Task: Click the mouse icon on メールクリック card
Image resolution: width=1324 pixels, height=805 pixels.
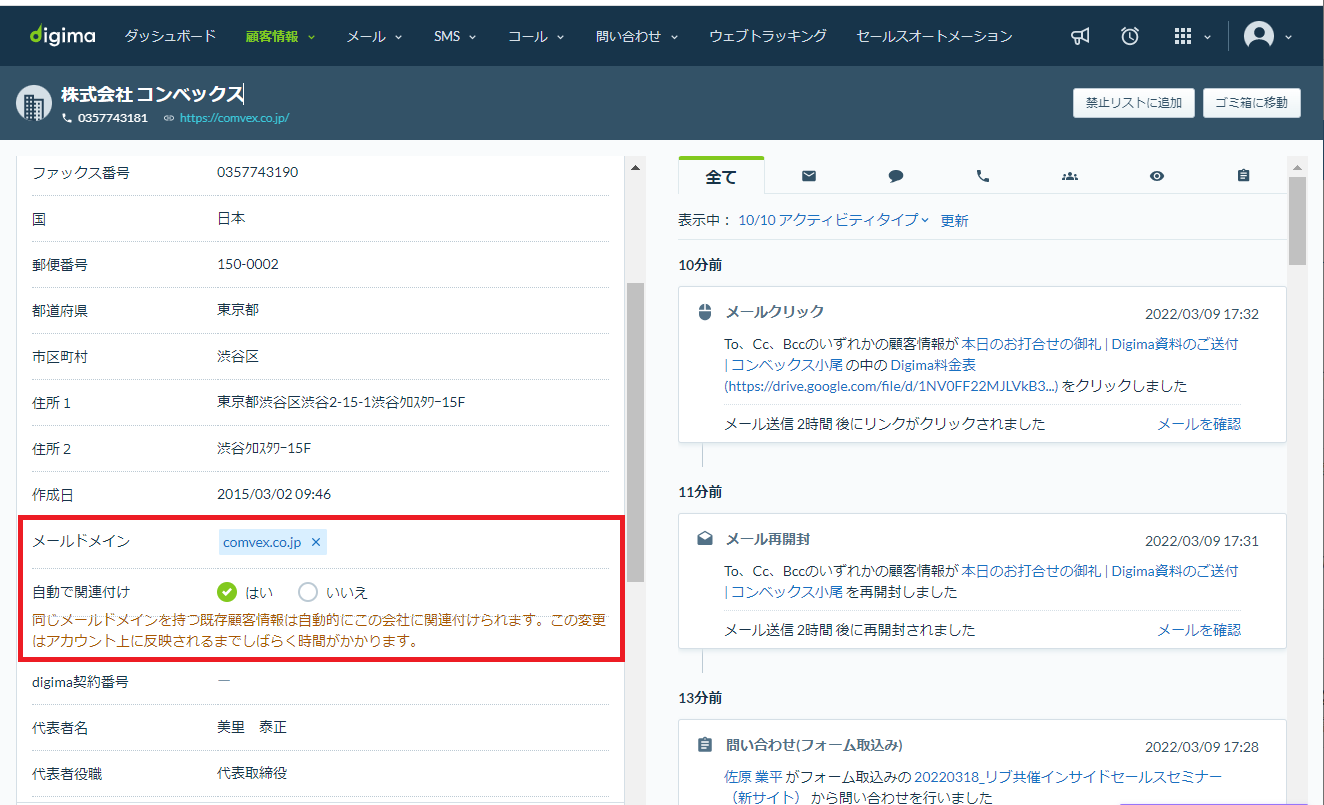Action: 704,312
